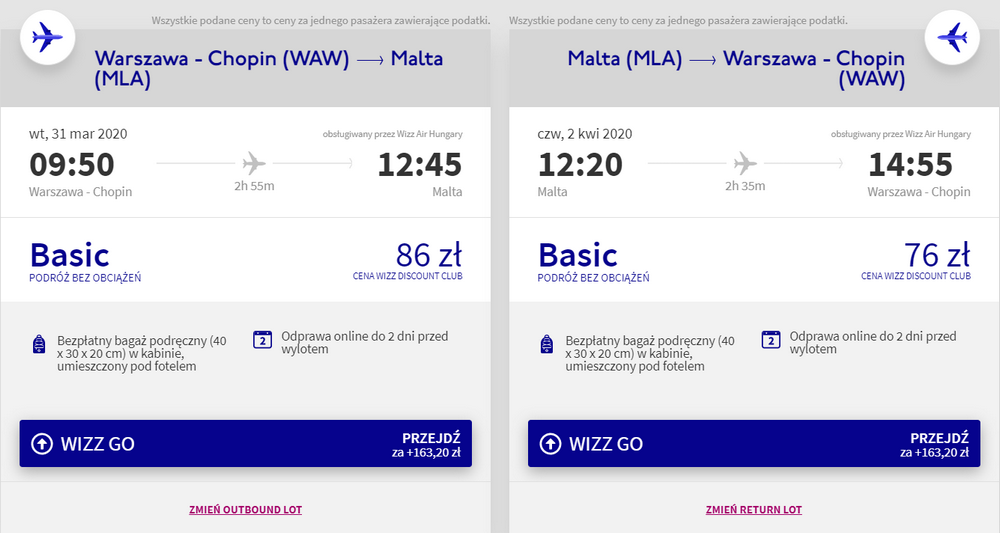
Task: Click the gray plane icon above 2h 35m
Action: pyautogui.click(x=745, y=163)
